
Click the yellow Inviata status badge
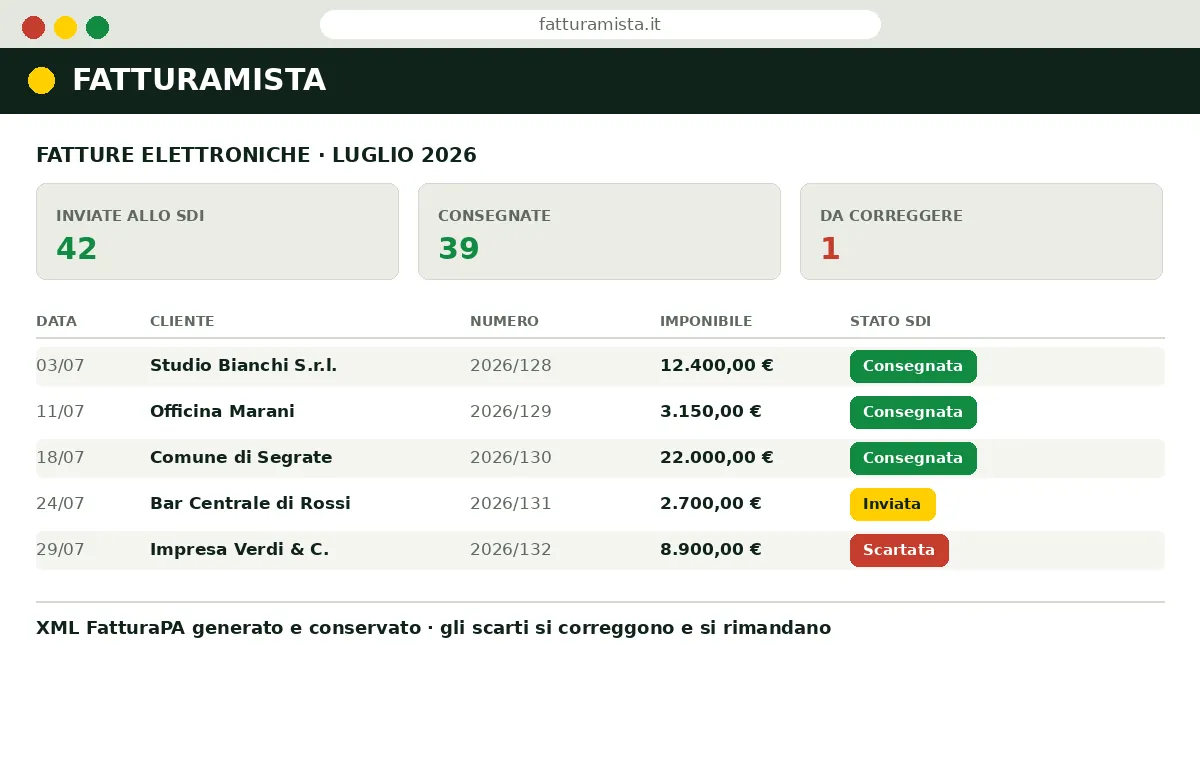[892, 504]
